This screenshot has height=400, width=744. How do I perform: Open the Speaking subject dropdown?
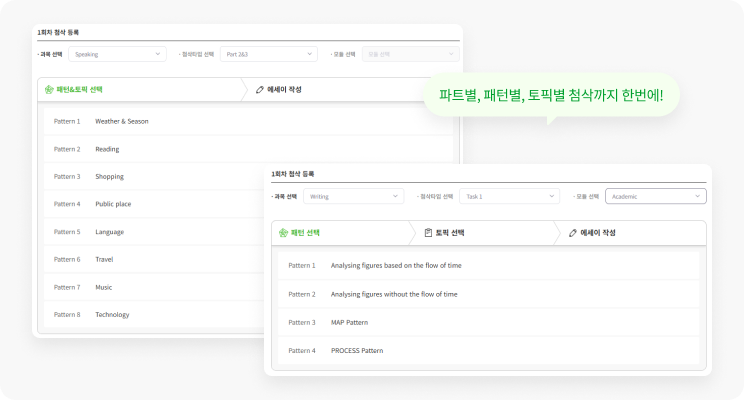[x=117, y=54]
